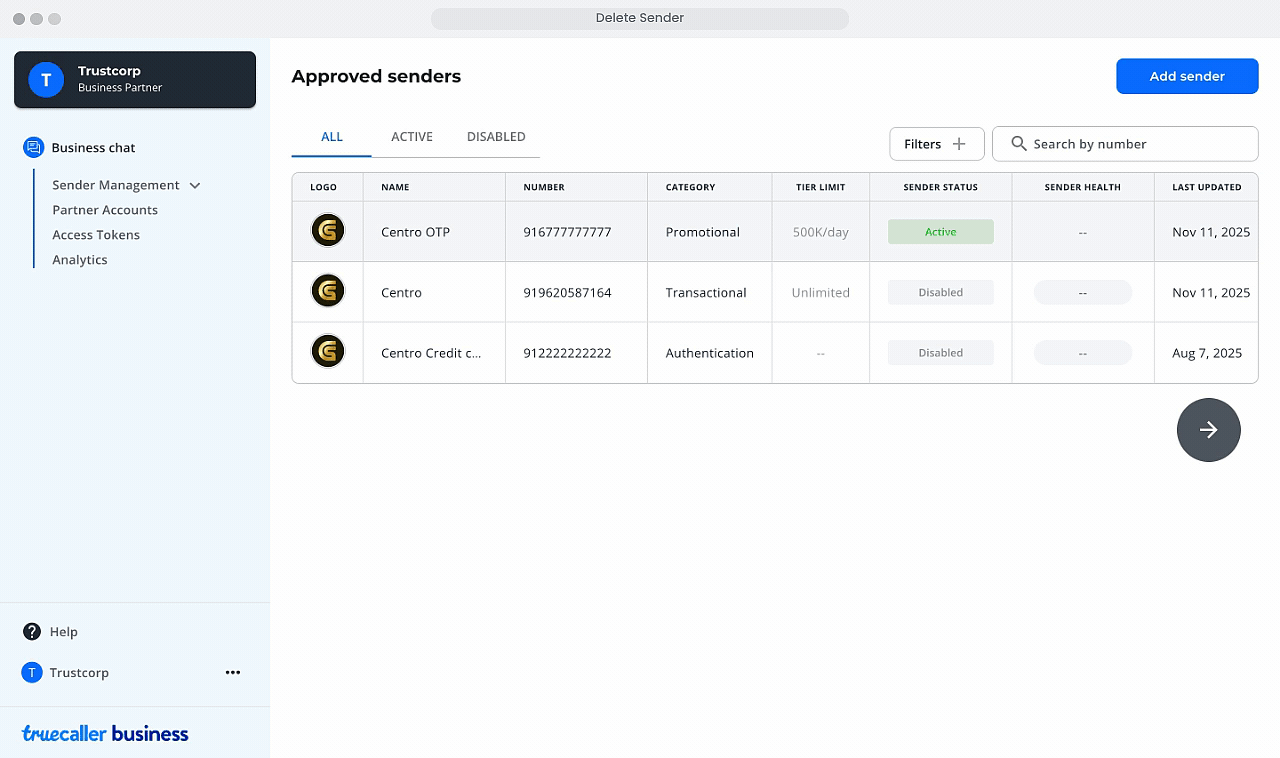Collapse the Sender Management chevron
Screen dimensions: 1280x758
click(x=195, y=186)
